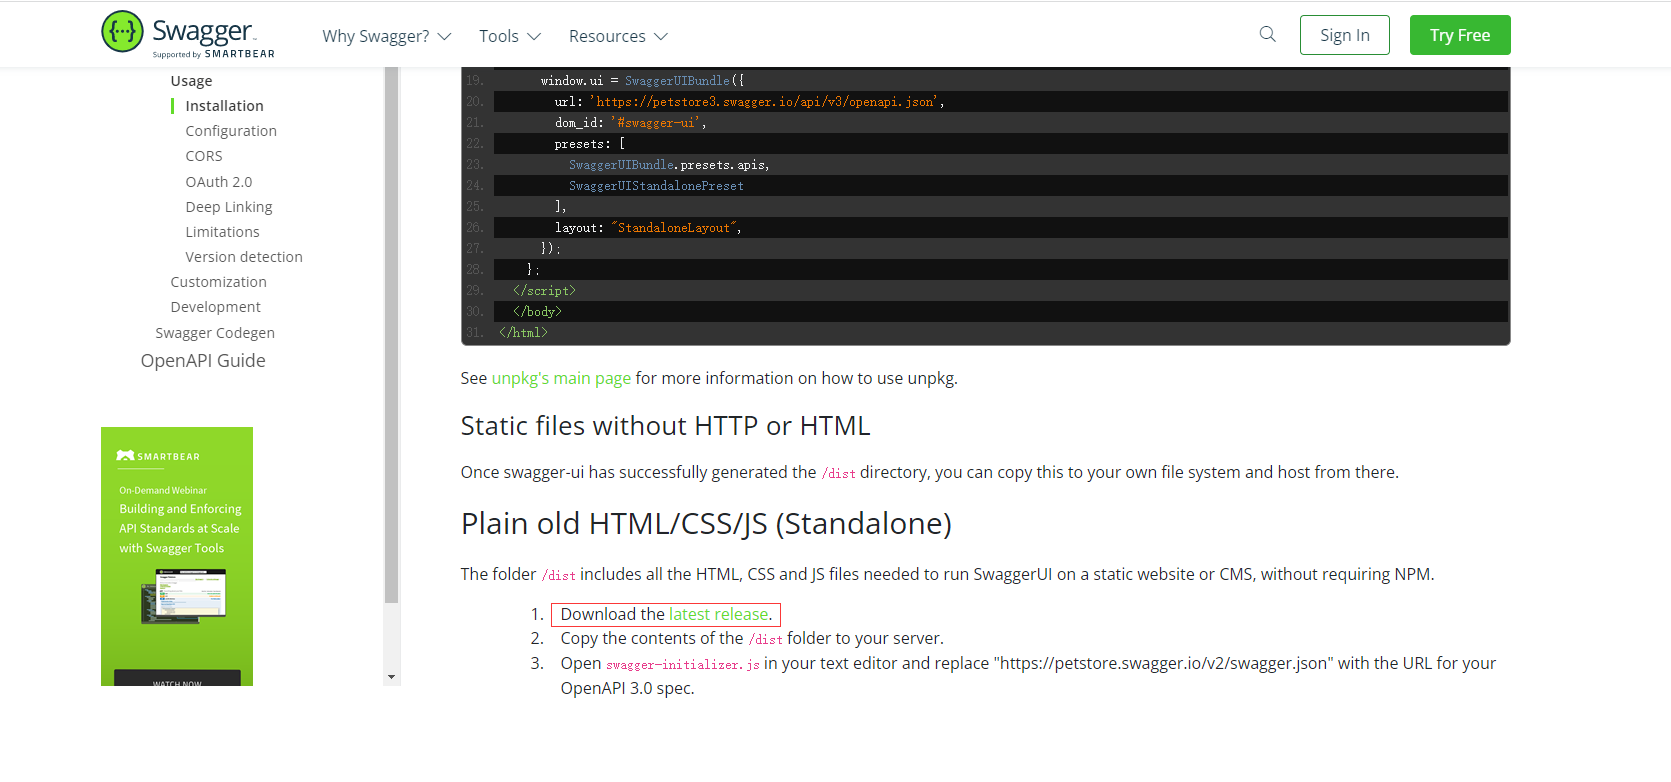Click /dist in 'Copy the contents' step

pos(765,640)
